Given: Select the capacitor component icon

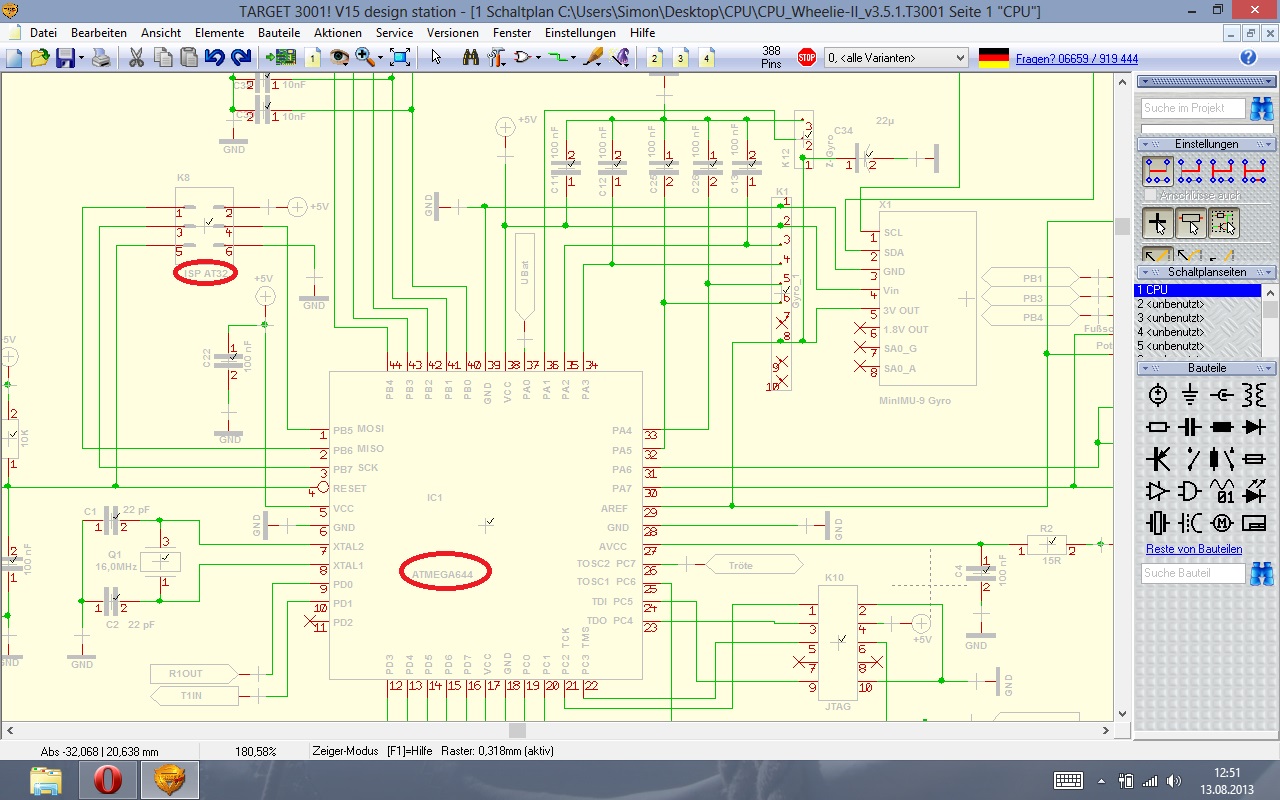Looking at the screenshot, I should point(1189,427).
